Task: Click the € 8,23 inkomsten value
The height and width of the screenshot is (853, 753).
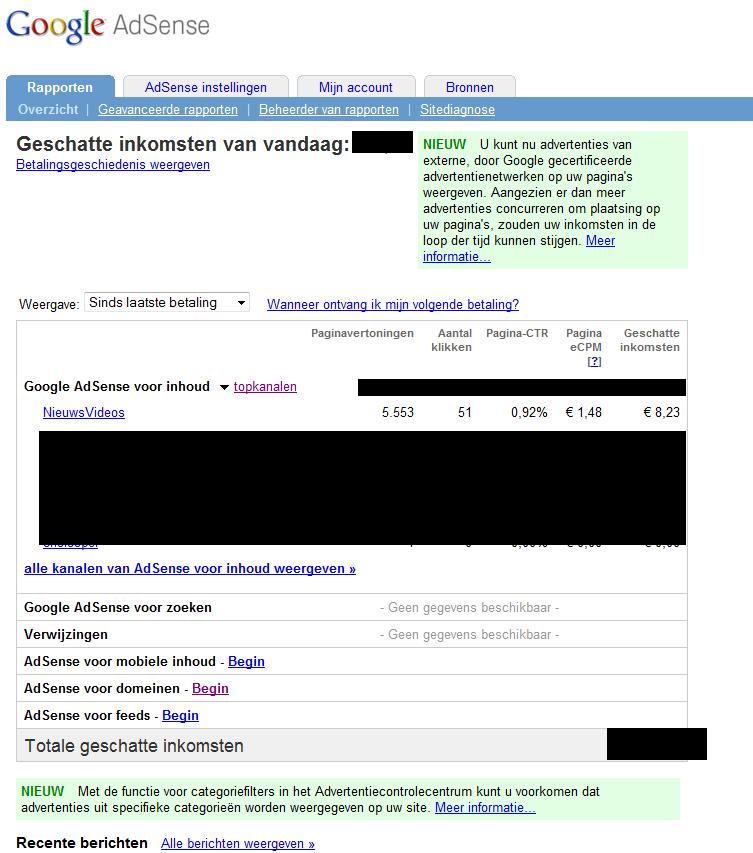Action: [x=662, y=412]
